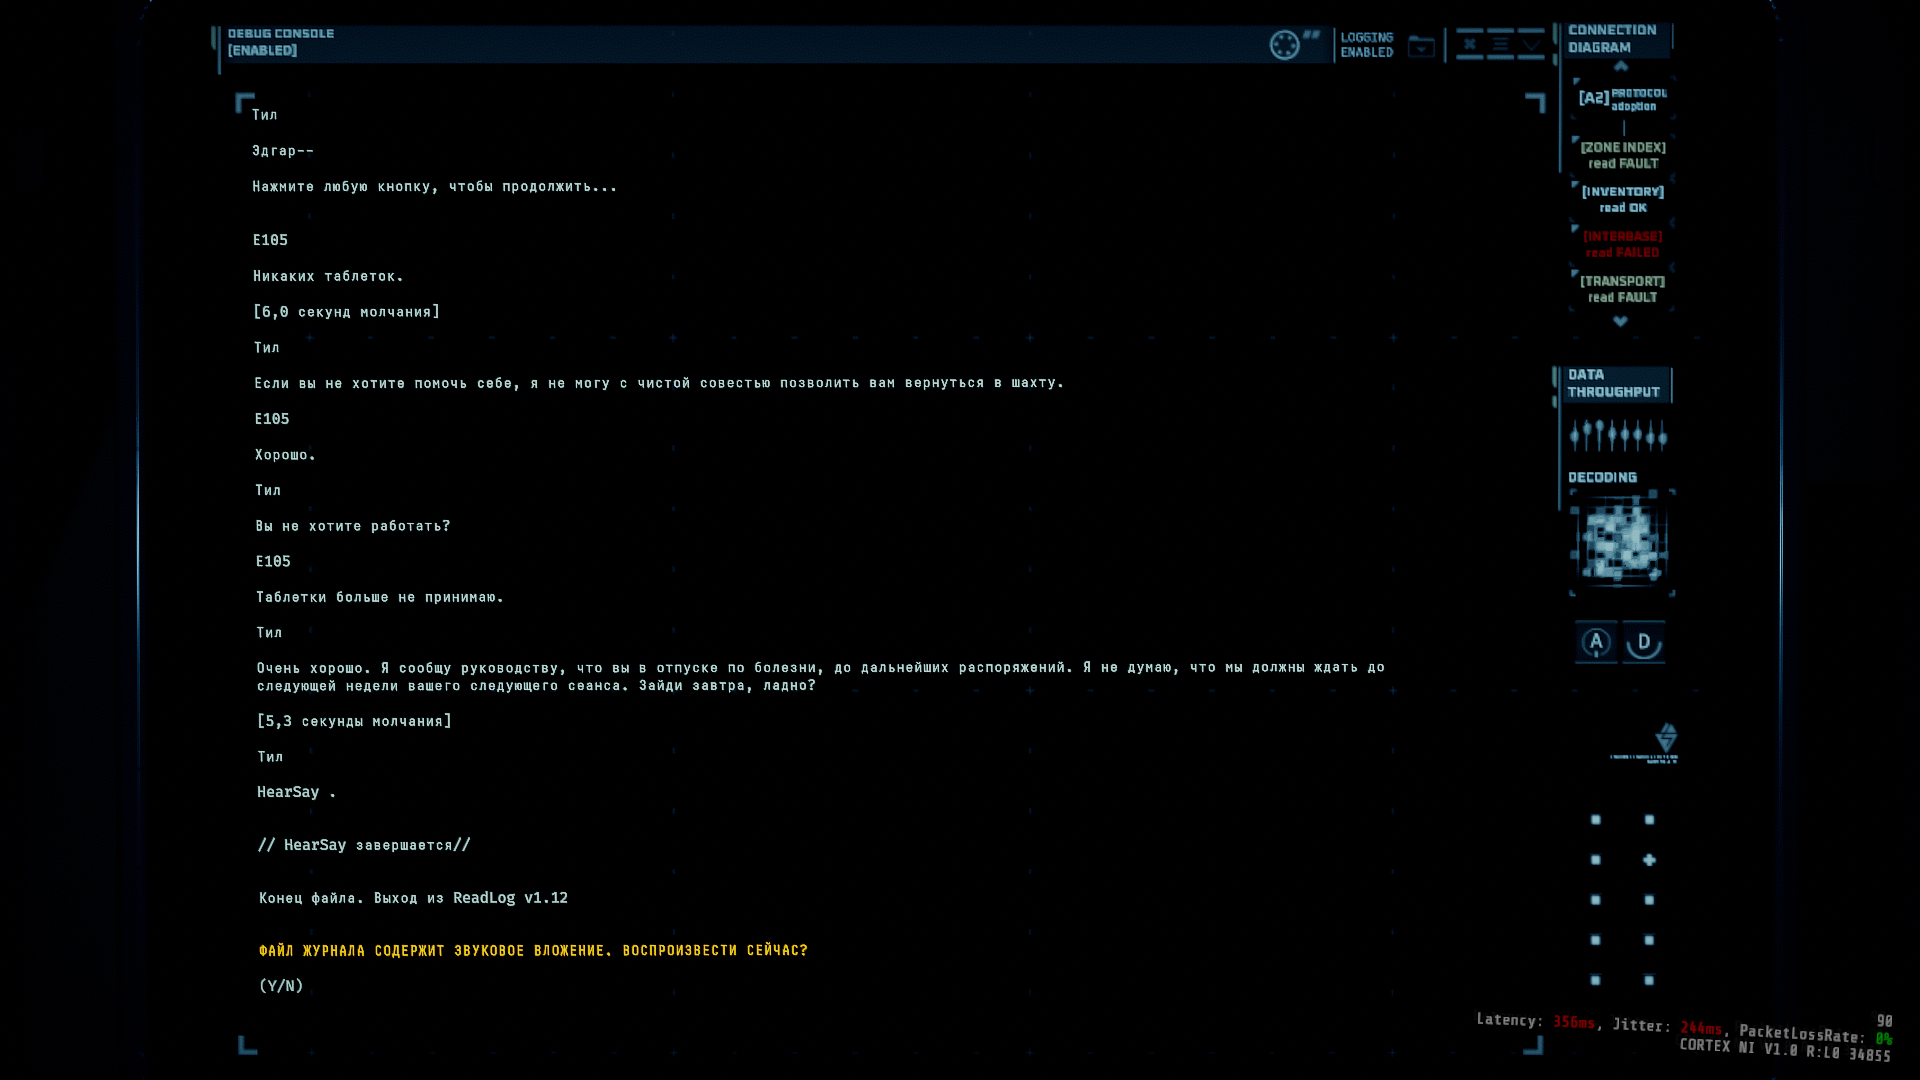This screenshot has height=1080, width=1920.
Task: Click the [TRANSPORT] read FAULT entry
Action: (1623, 289)
